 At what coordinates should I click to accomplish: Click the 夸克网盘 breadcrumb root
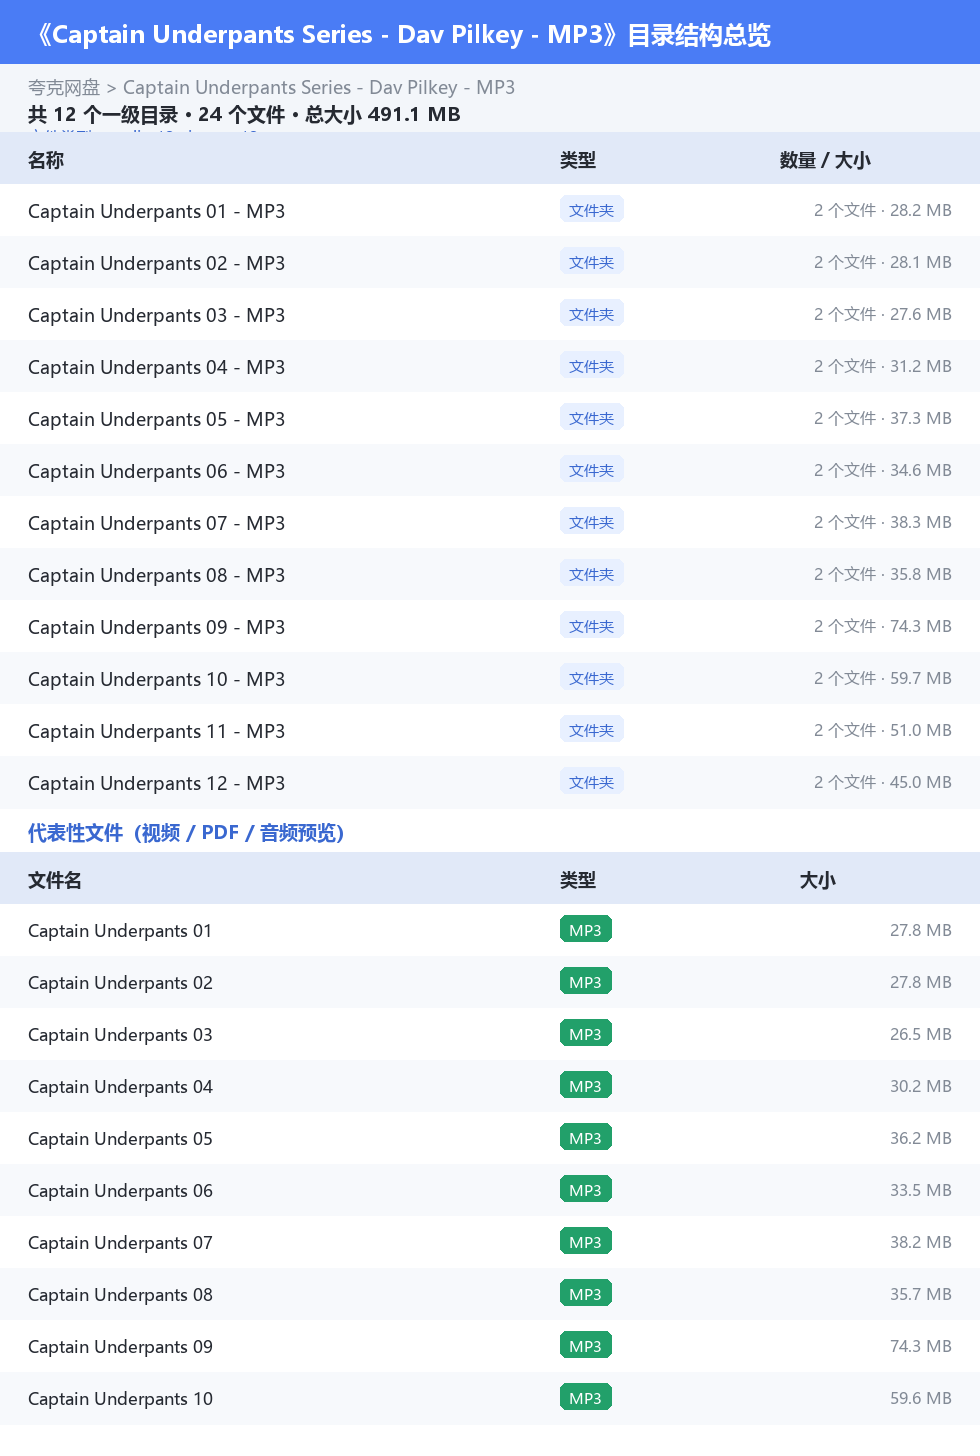(x=64, y=88)
